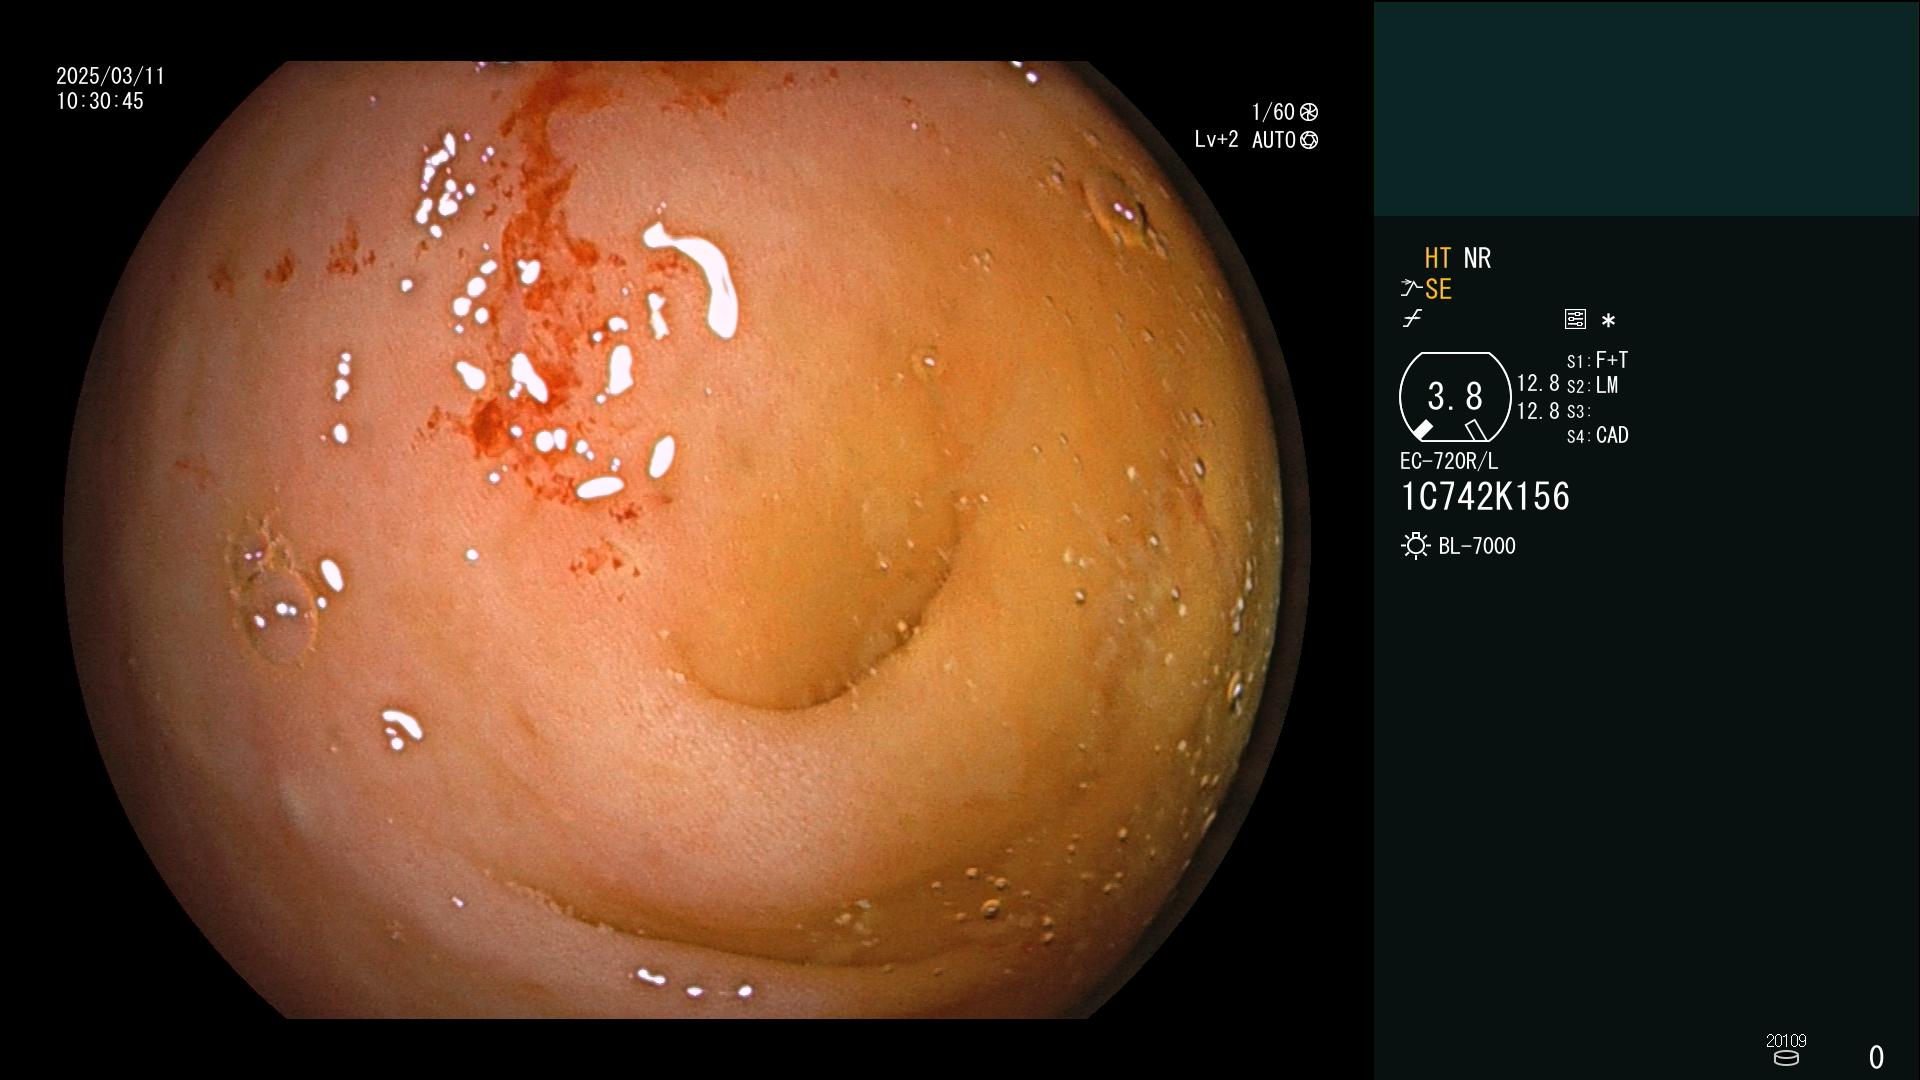The image size is (1920, 1080).
Task: Click the time 10:30:45
Action: click(x=100, y=101)
